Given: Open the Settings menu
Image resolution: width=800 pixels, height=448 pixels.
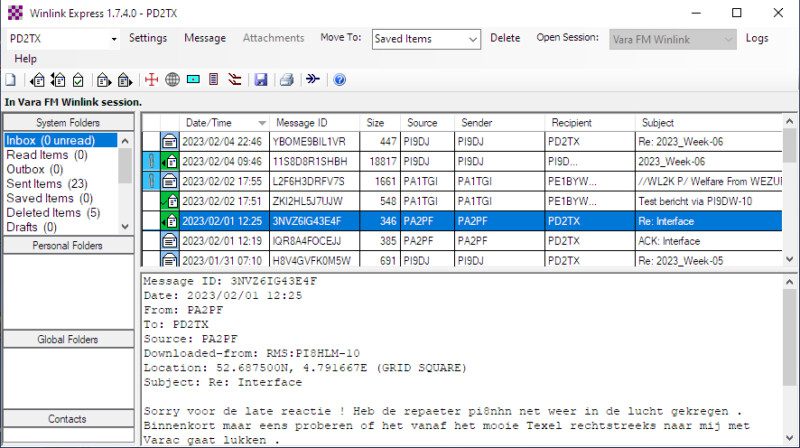Looking at the screenshot, I should (x=148, y=38).
